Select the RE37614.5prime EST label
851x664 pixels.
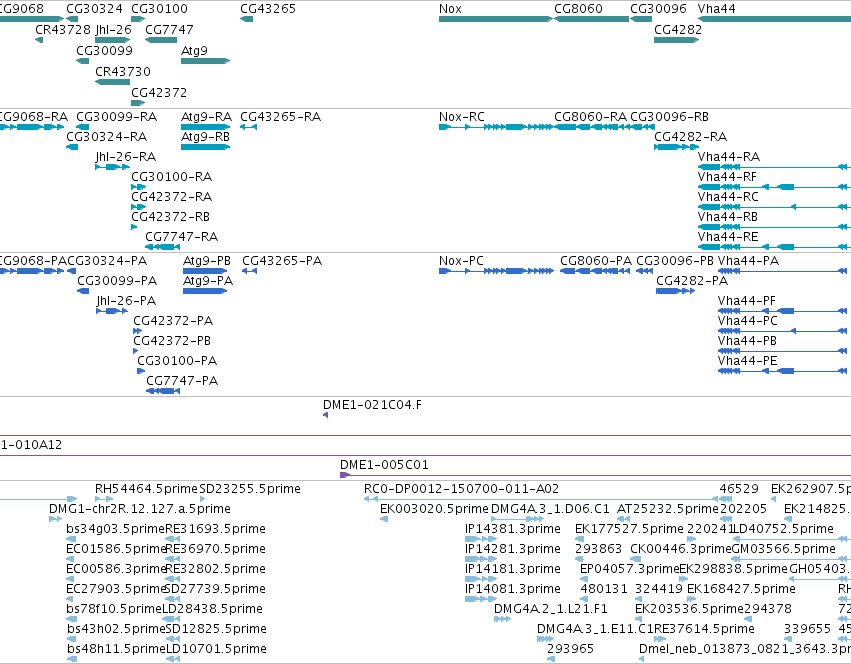pyautogui.click(x=704, y=629)
